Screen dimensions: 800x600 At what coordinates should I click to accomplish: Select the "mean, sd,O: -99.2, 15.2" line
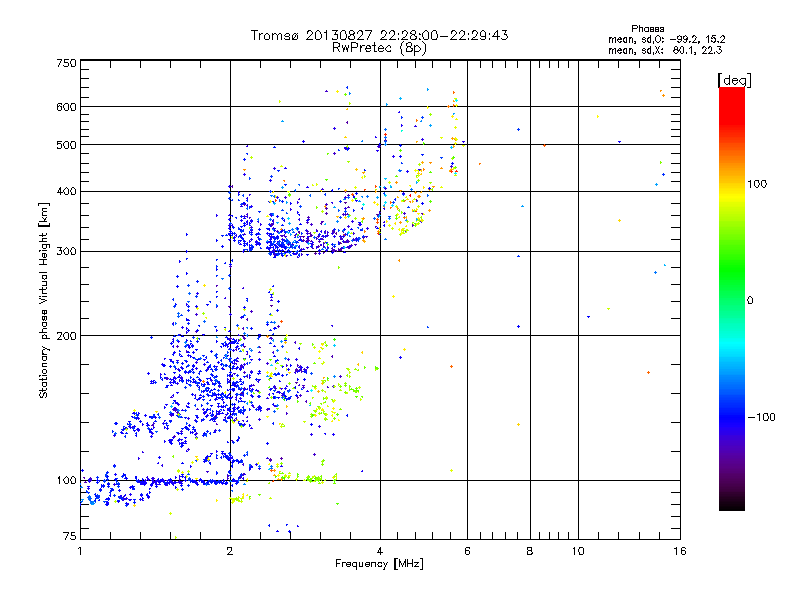pos(667,39)
